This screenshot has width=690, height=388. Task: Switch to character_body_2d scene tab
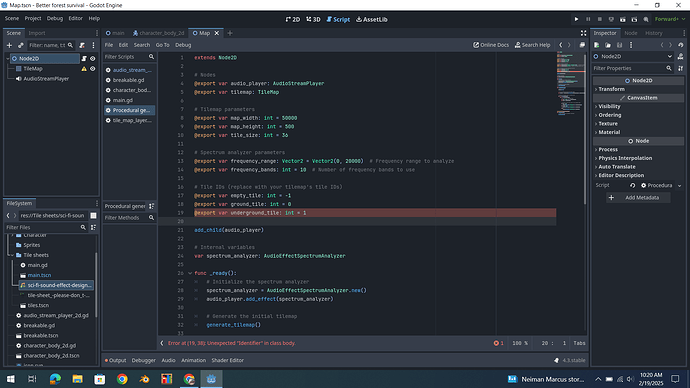tap(159, 33)
